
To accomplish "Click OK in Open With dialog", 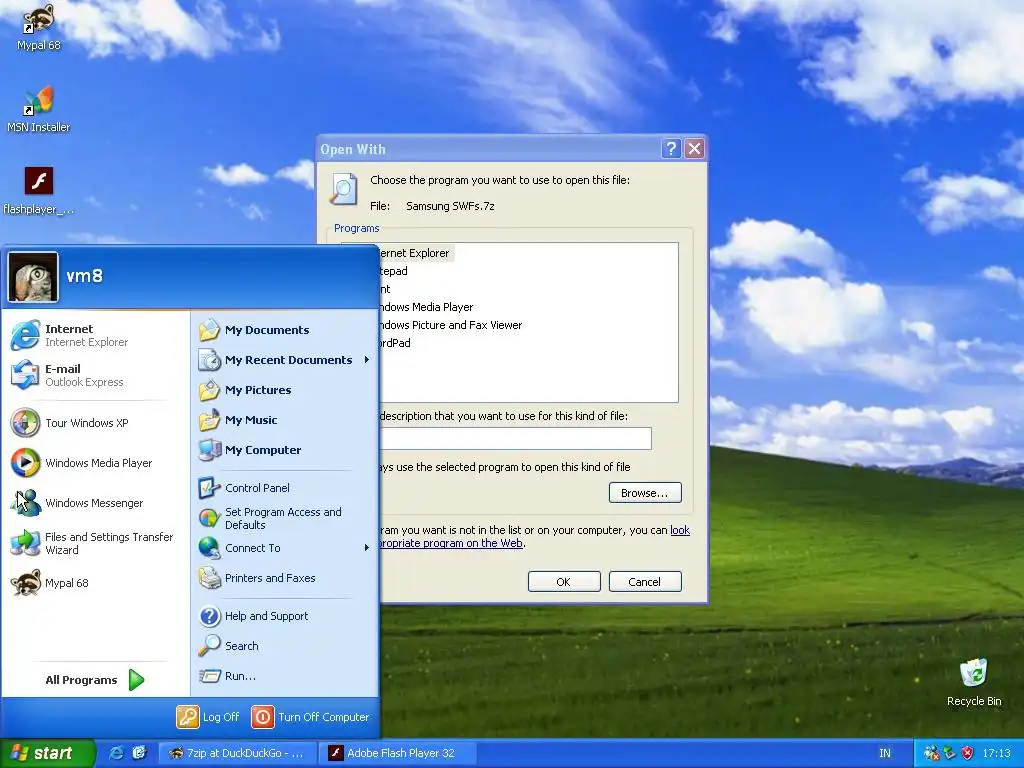I will 564,582.
